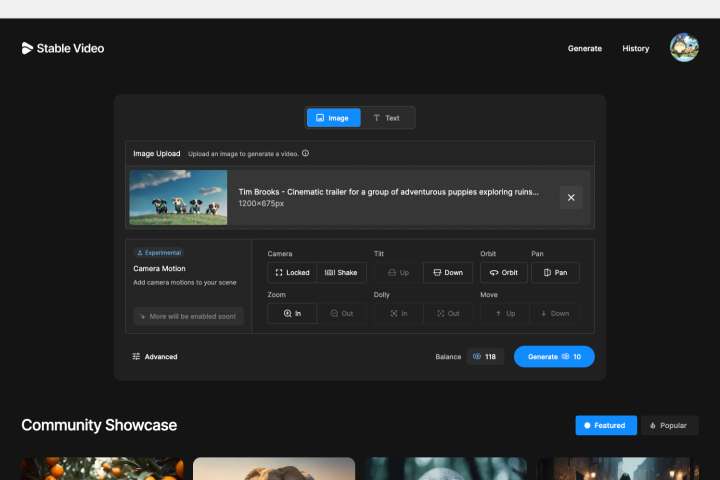The image size is (720, 480).
Task: Enable the Shake camera option
Action: [341, 272]
